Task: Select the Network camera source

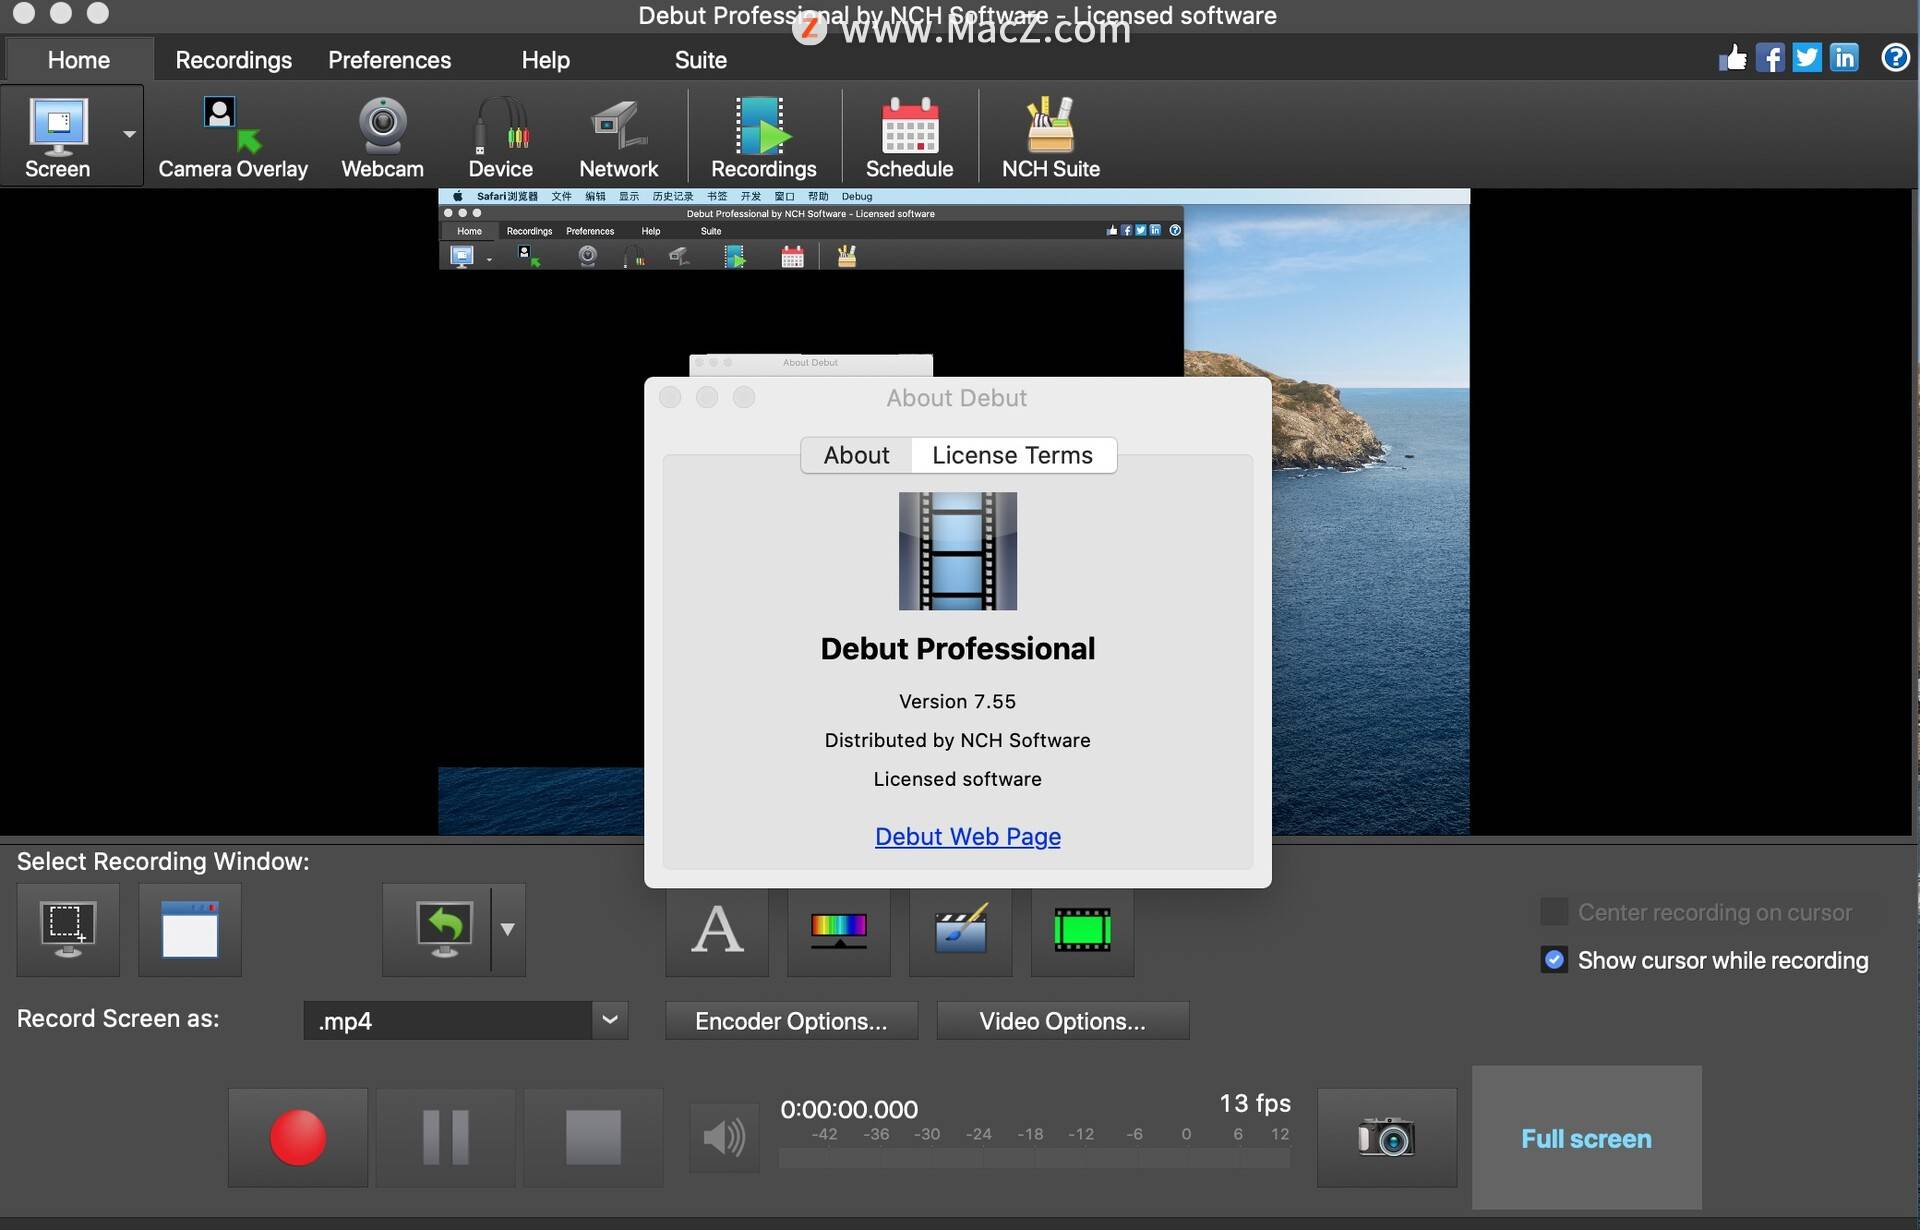Action: tap(618, 136)
